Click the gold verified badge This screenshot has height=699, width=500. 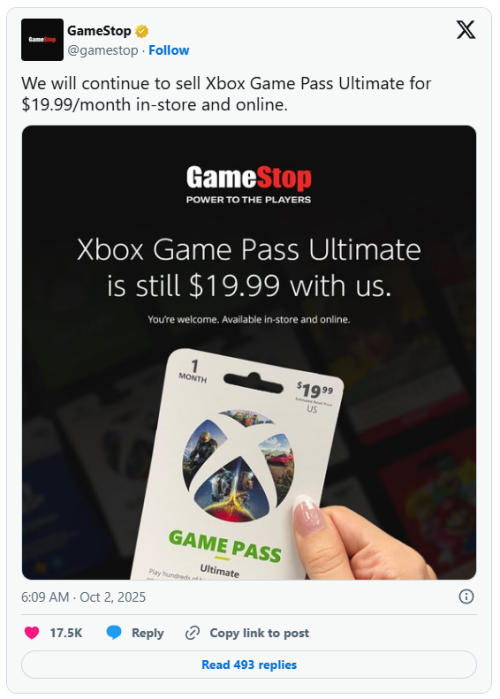pyautogui.click(x=142, y=32)
